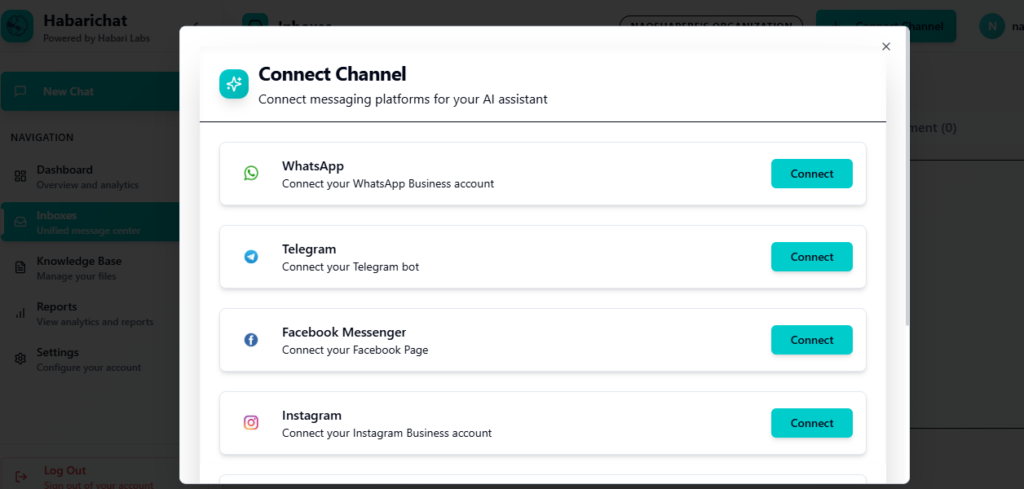This screenshot has width=1024, height=489.
Task: Click the Habarichat logo in sidebar
Action: tap(18, 27)
